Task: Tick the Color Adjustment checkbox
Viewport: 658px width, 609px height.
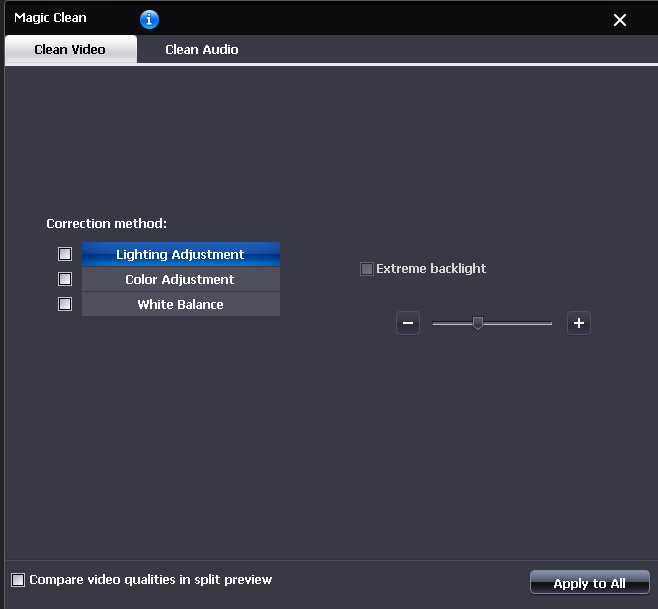Action: [65, 279]
